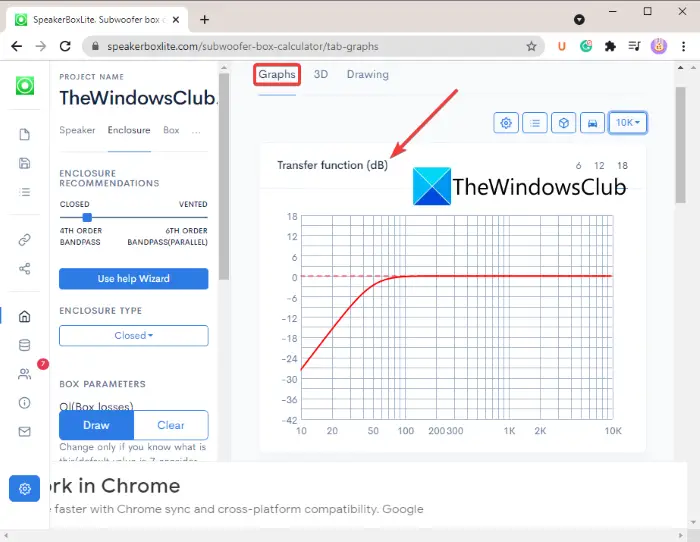Click the 3D box cube button above chart
The height and width of the screenshot is (542, 700).
563,122
